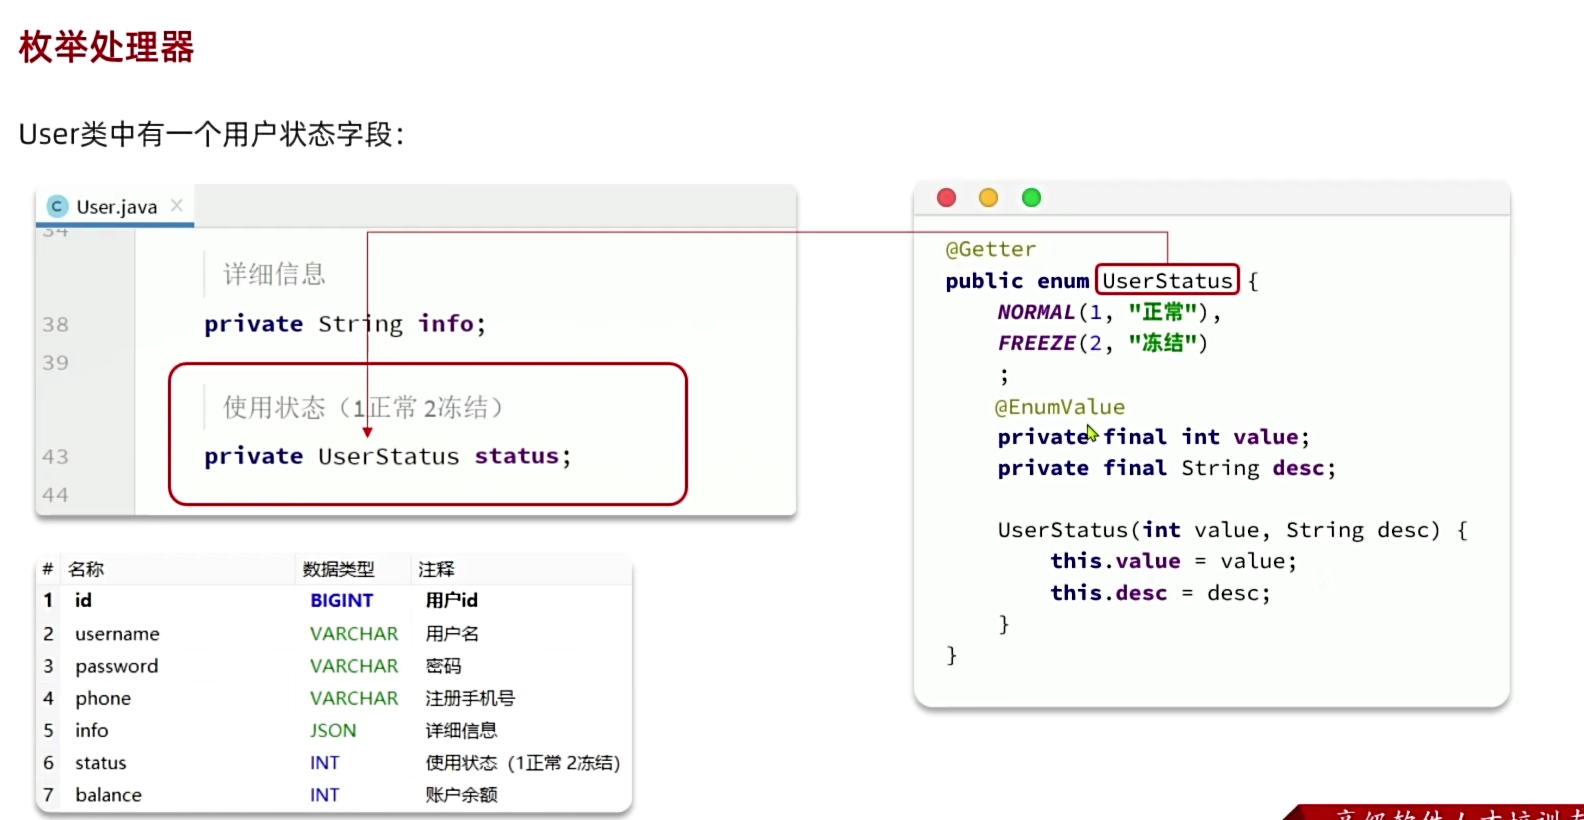This screenshot has width=1584, height=820.
Task: Close the User.java tab
Action: [177, 205]
